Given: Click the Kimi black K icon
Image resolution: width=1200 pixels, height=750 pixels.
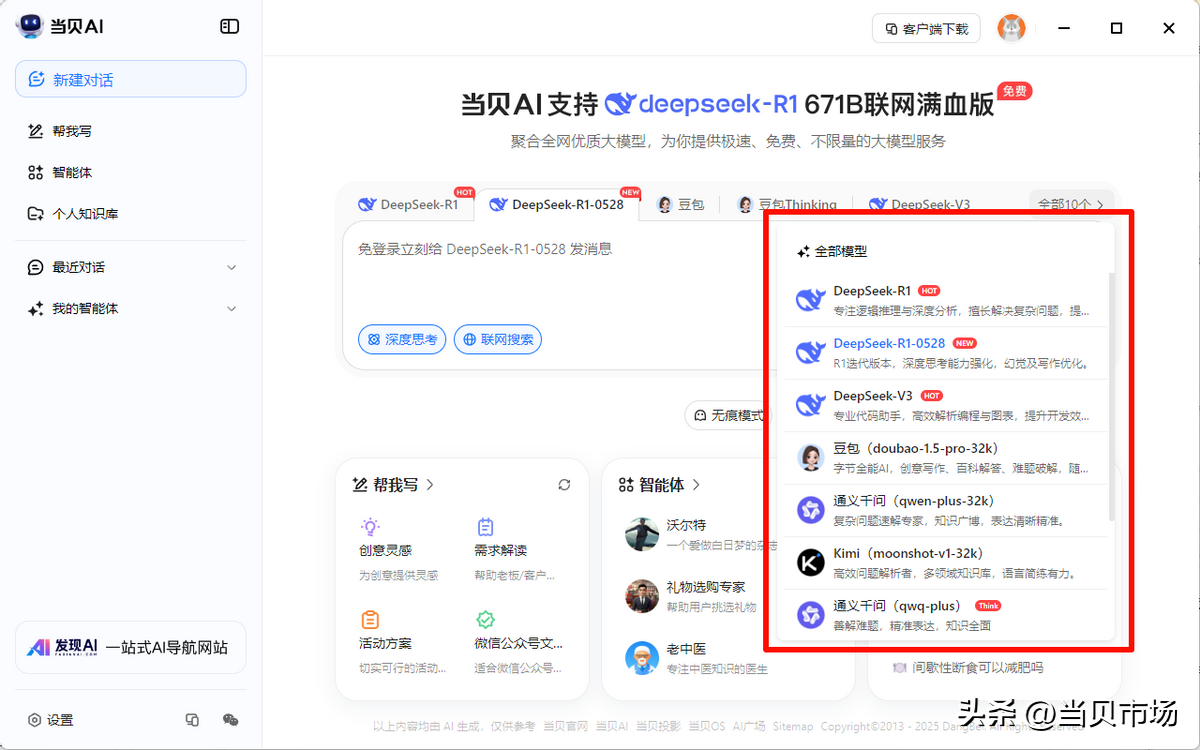Looking at the screenshot, I should [810, 562].
